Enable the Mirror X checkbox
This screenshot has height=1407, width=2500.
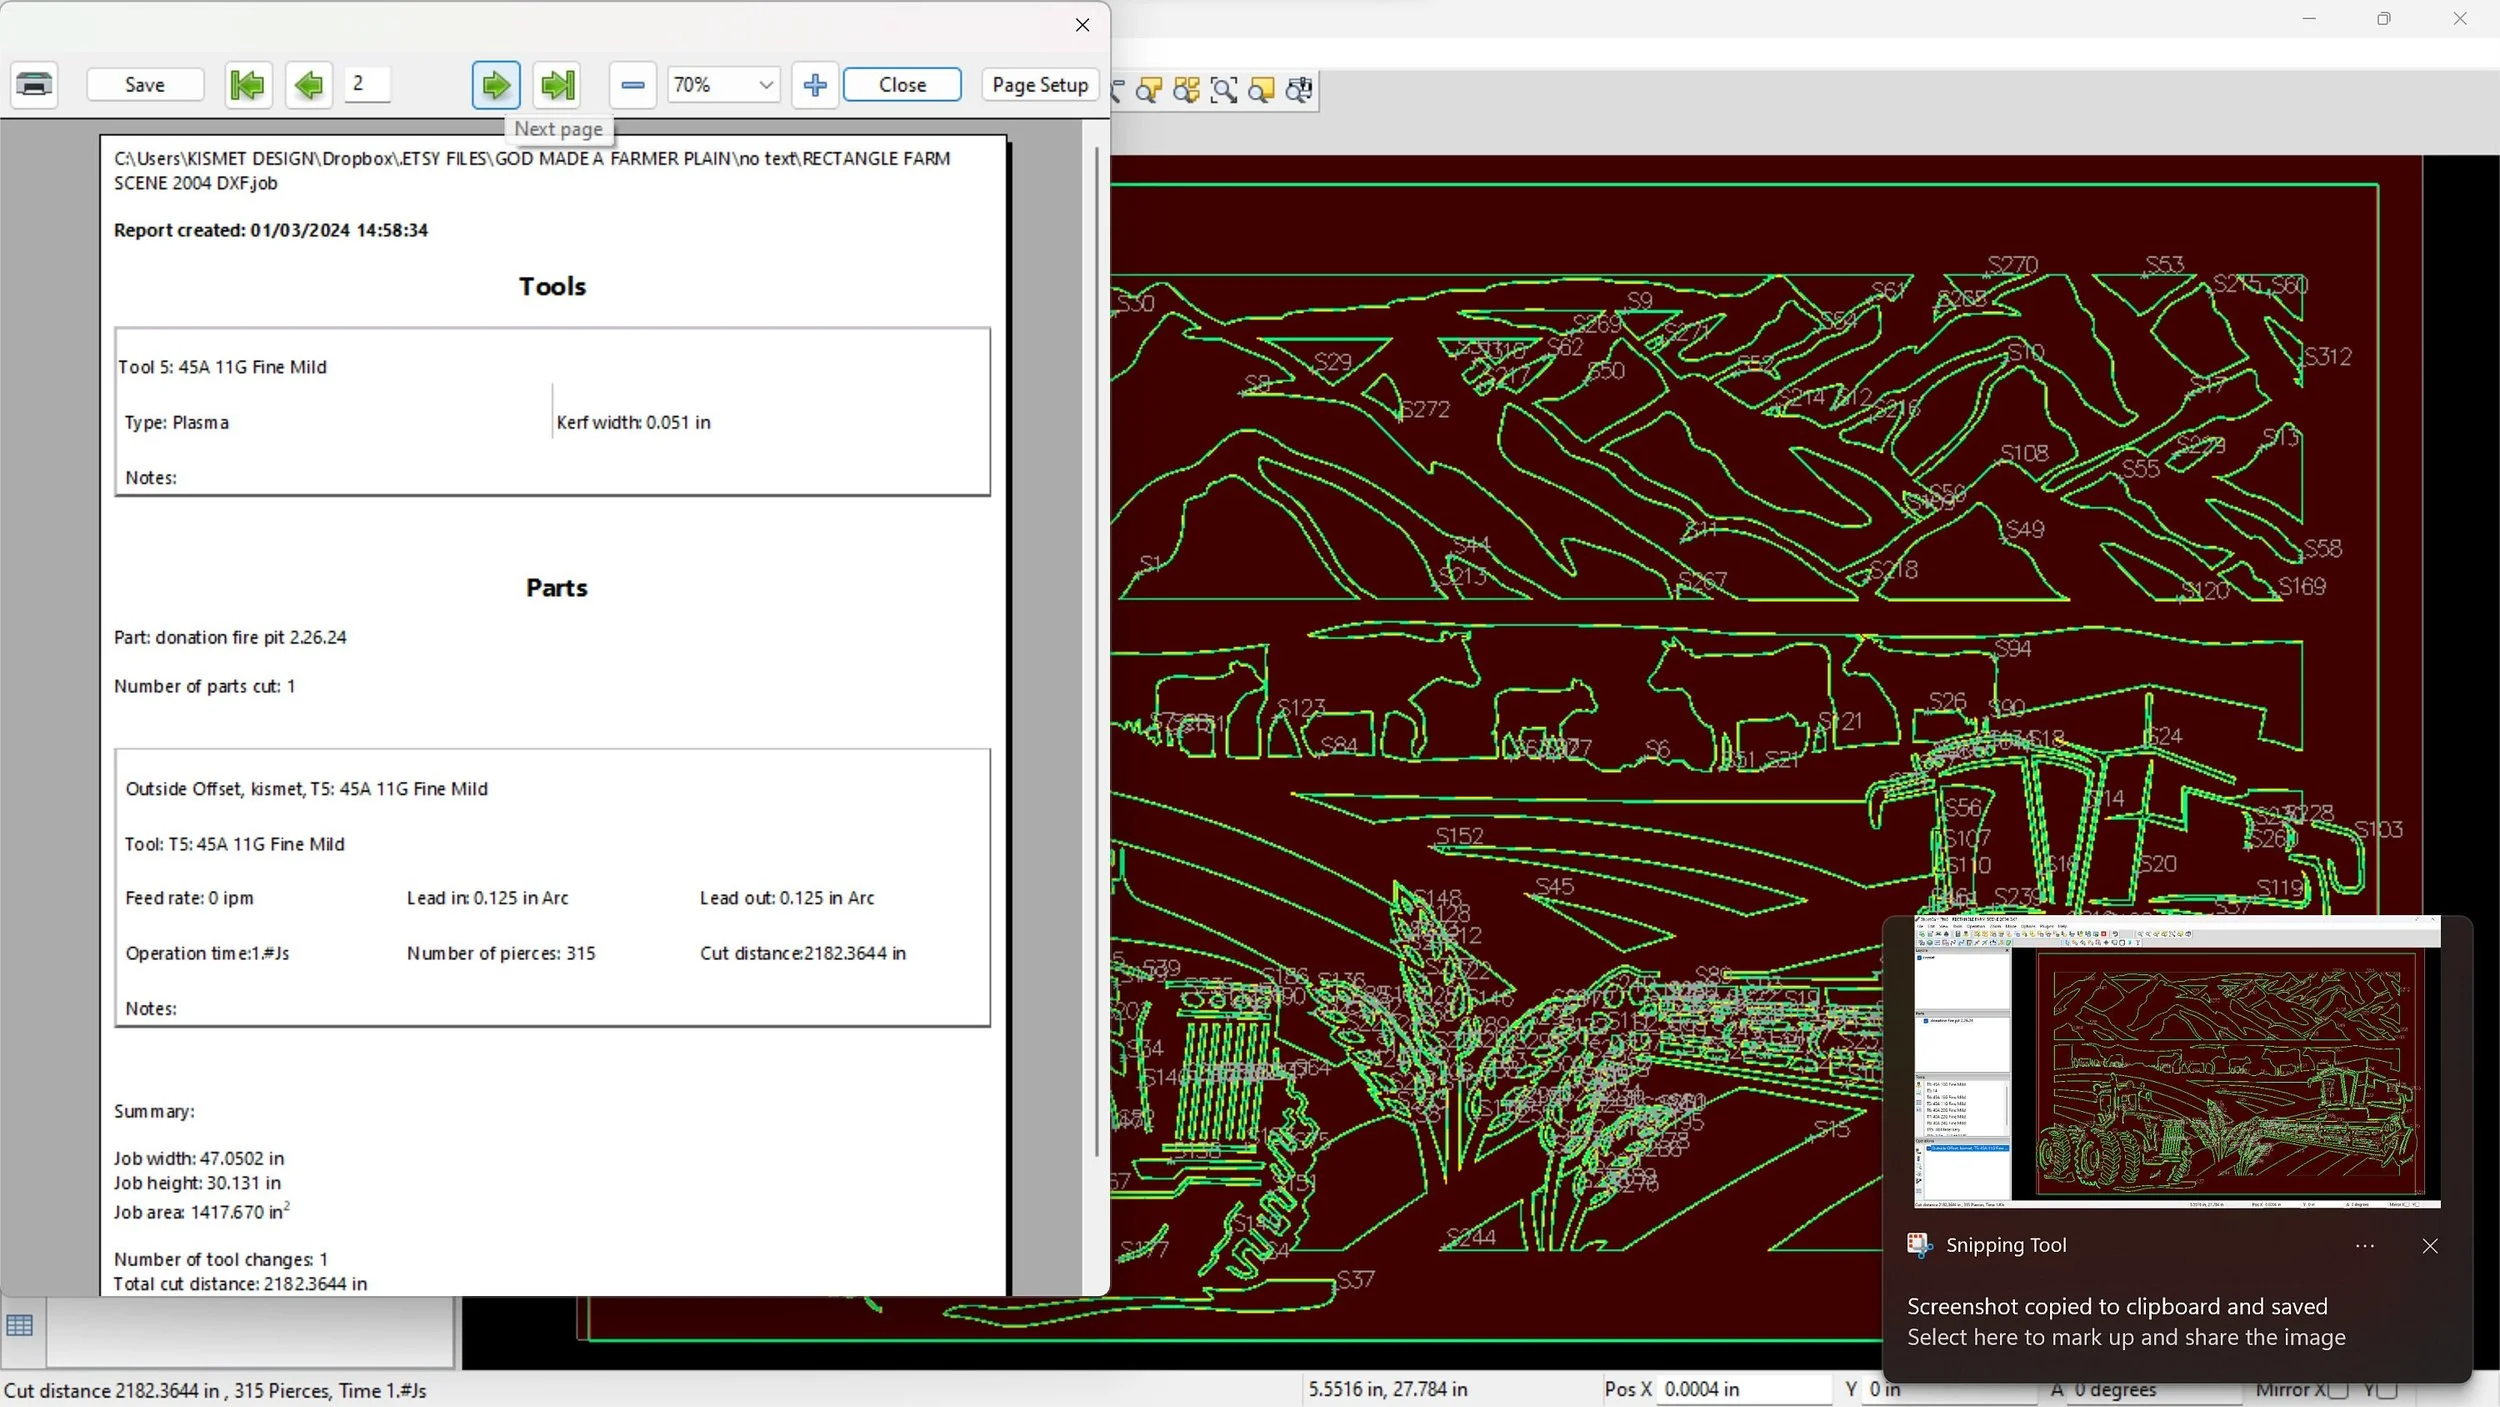[x=2339, y=1390]
